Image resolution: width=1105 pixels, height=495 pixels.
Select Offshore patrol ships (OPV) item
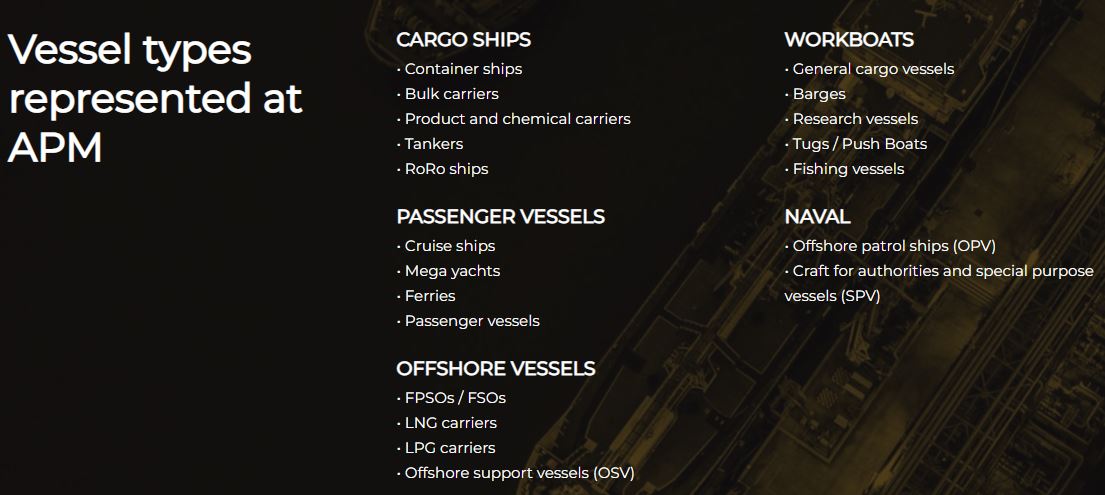click(890, 246)
